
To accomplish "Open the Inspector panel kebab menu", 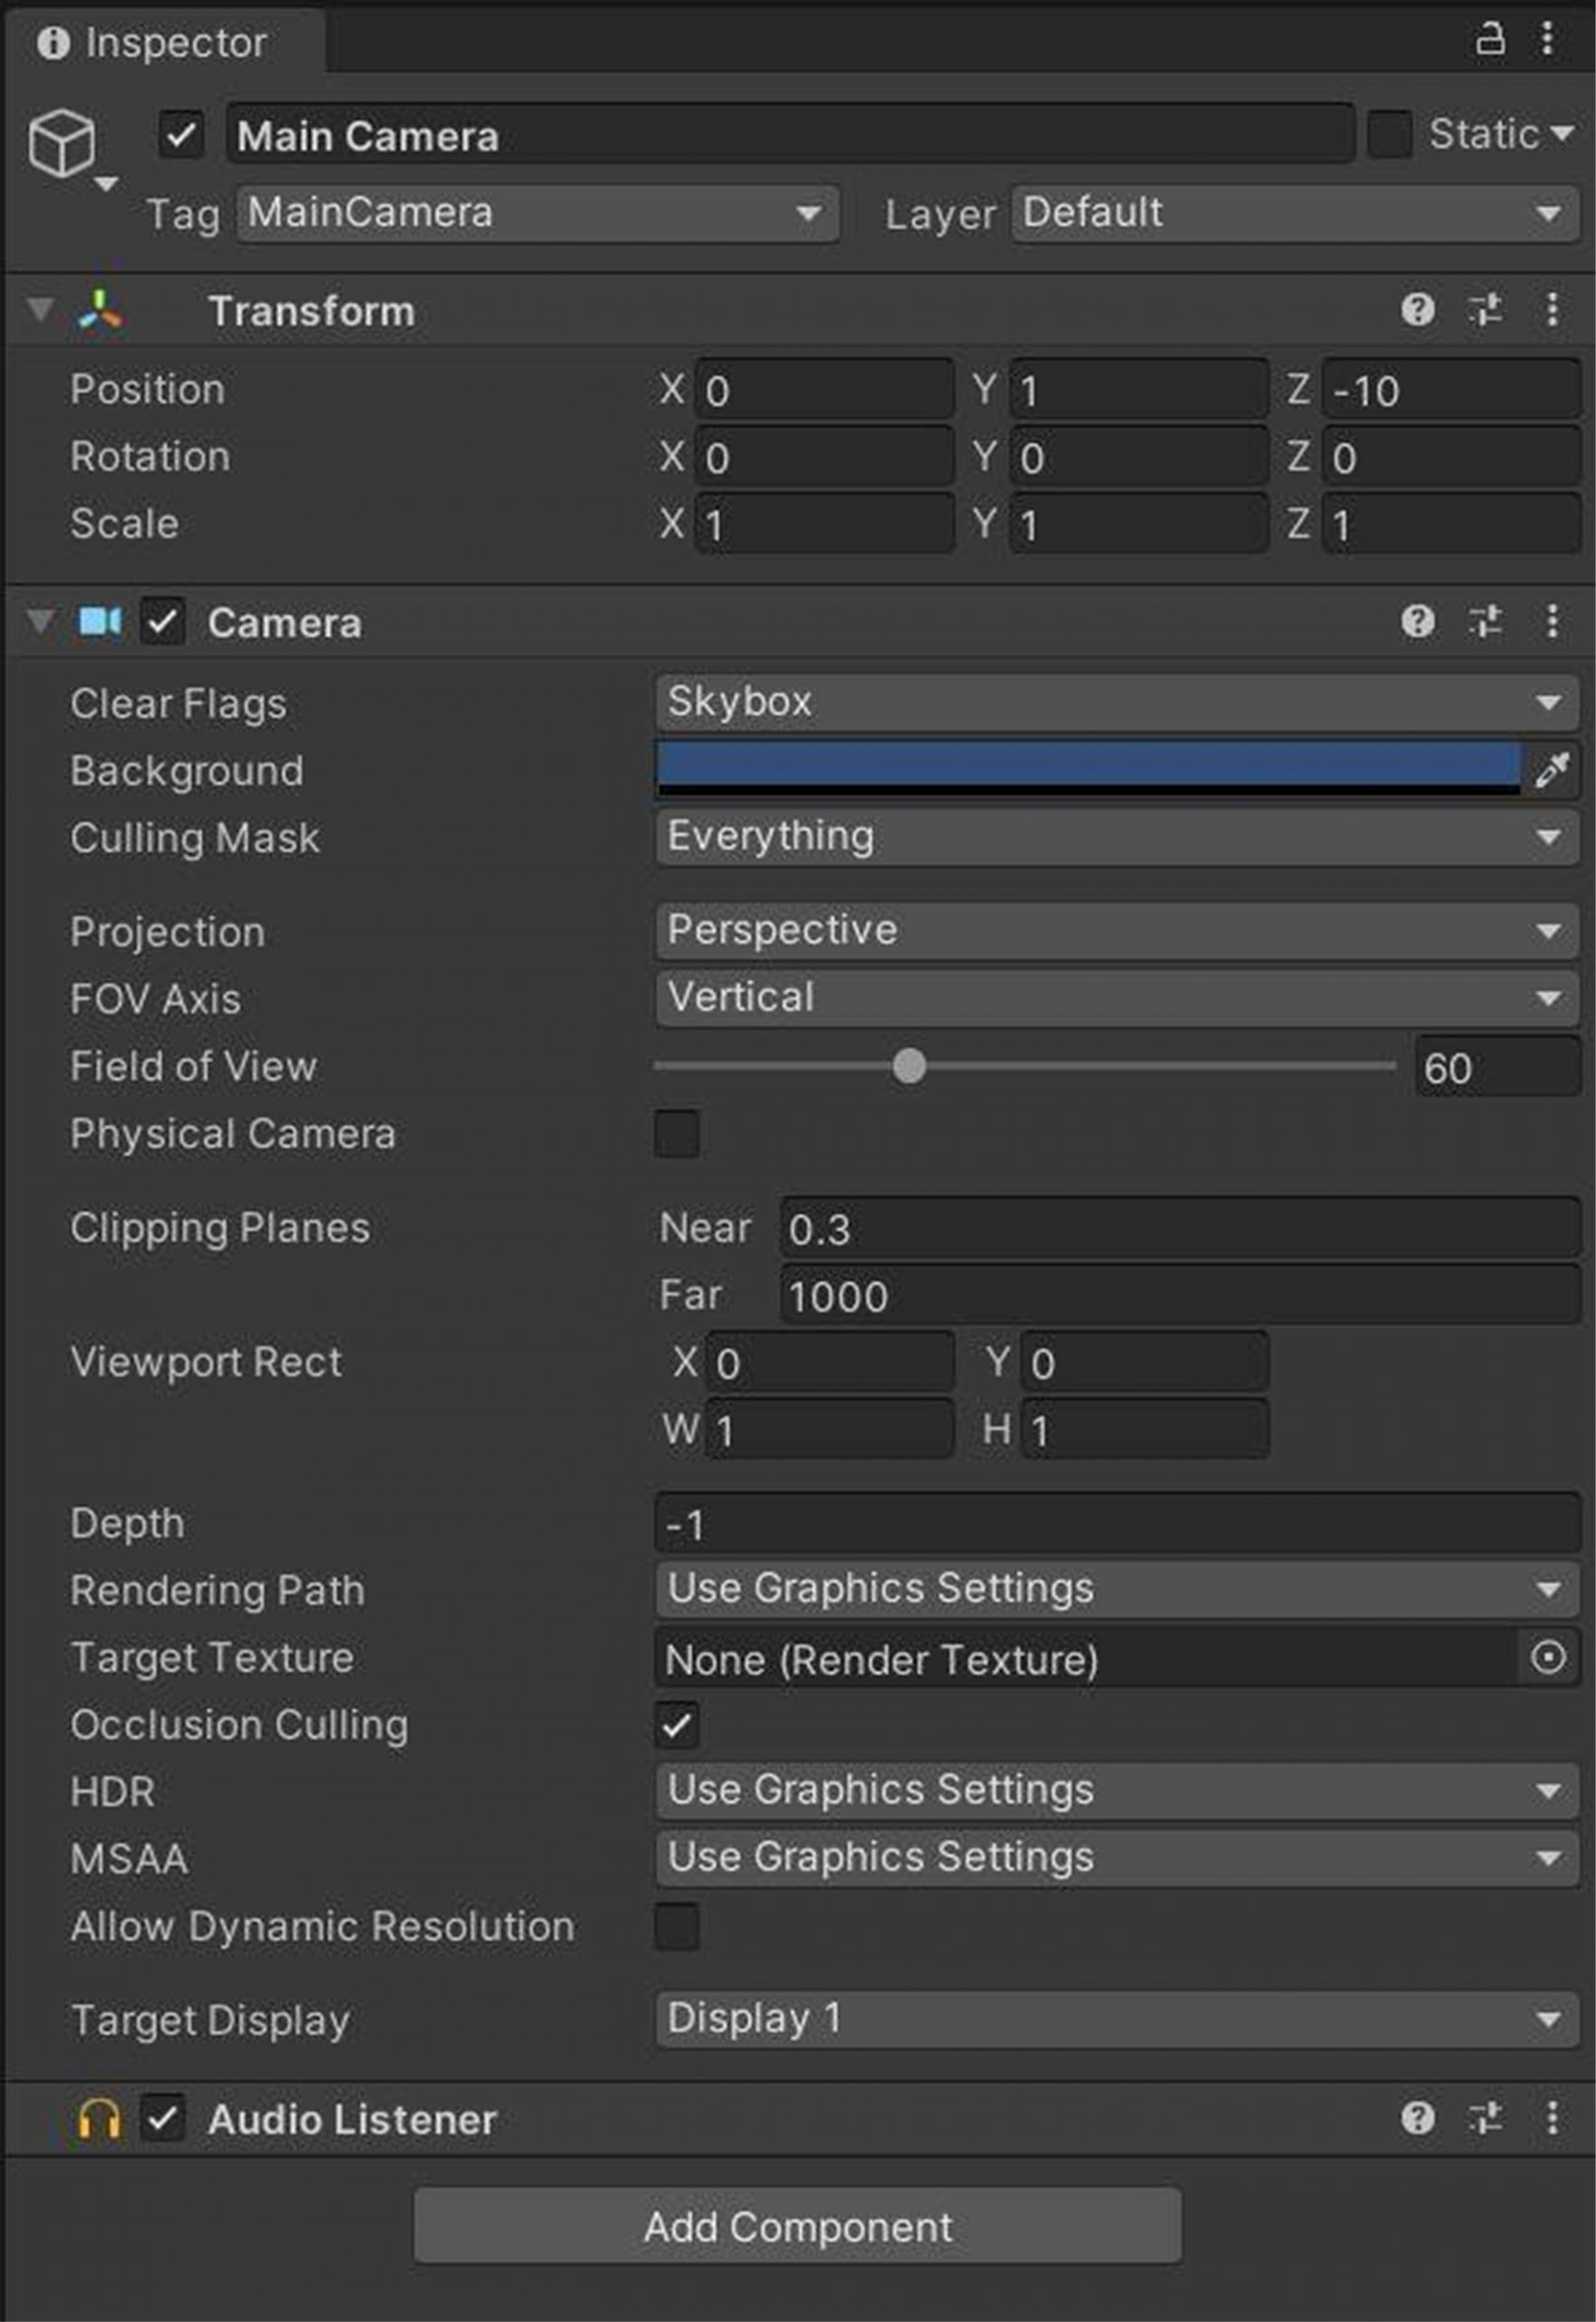I will 1547,40.
